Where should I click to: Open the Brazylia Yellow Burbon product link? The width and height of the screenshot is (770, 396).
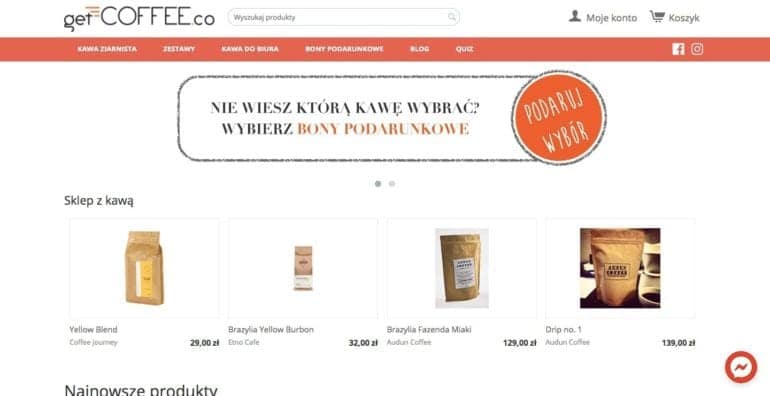tap(271, 330)
